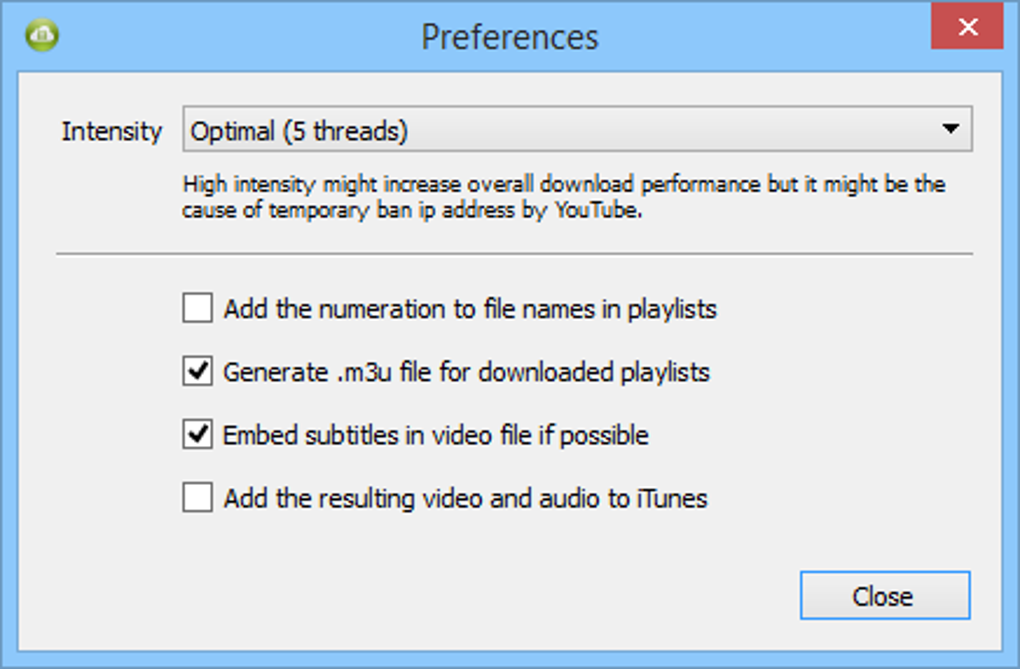
Task: Click the Generate .m3u file label text
Action: coord(466,372)
